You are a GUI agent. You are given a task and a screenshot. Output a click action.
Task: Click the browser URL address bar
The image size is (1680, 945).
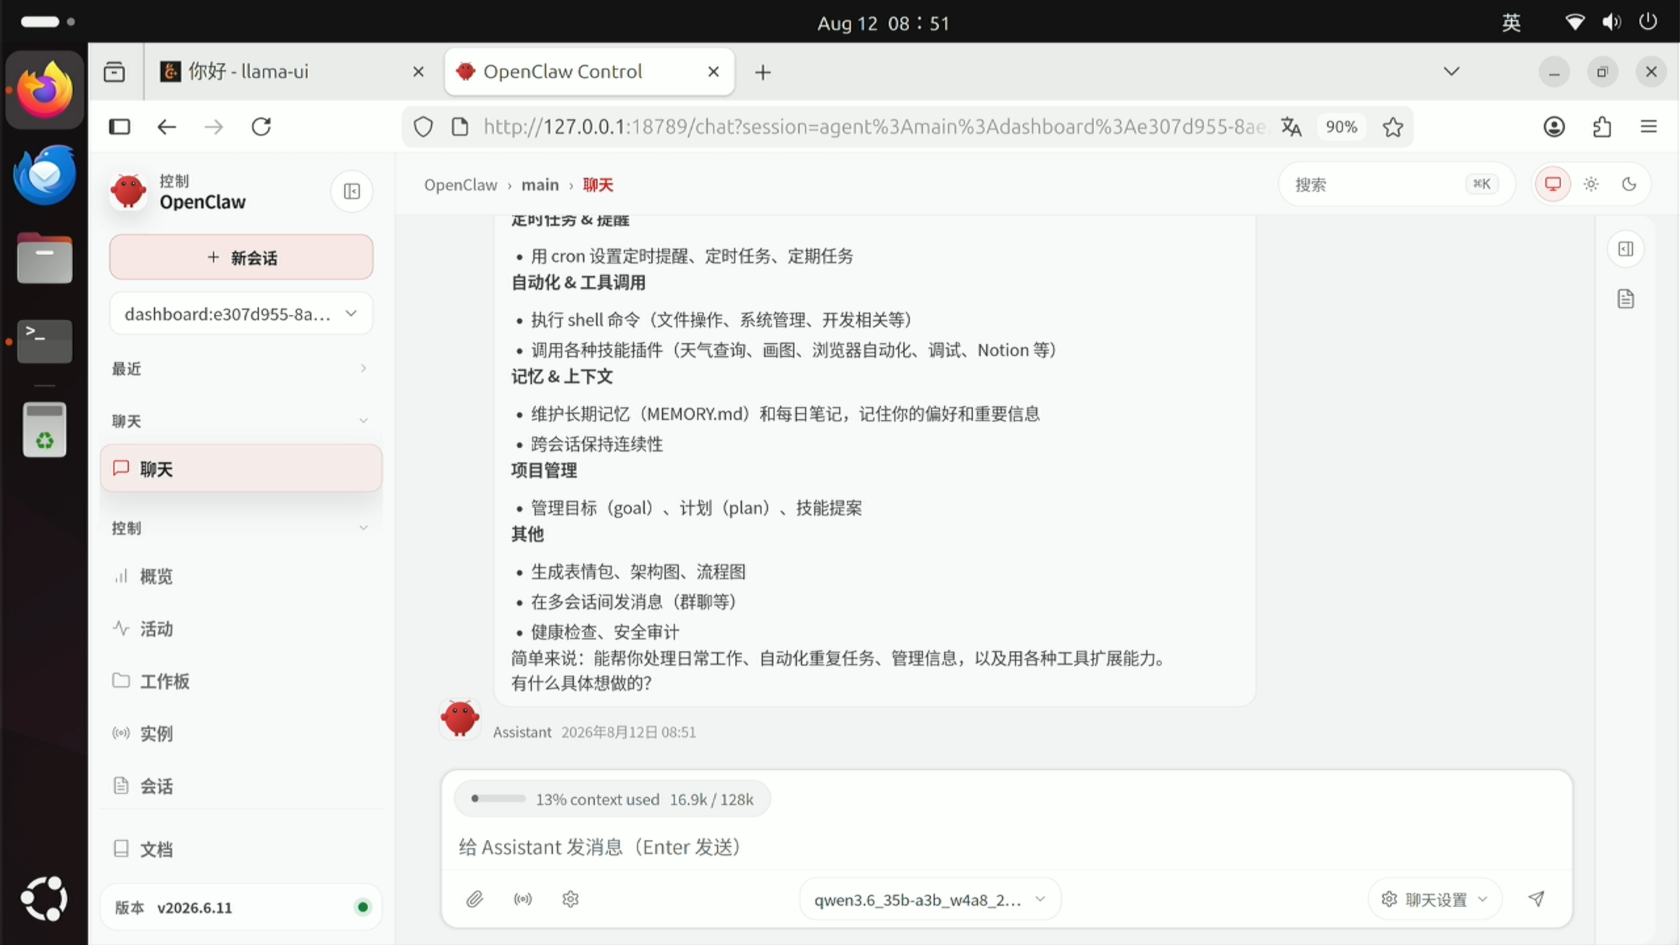click(x=873, y=127)
